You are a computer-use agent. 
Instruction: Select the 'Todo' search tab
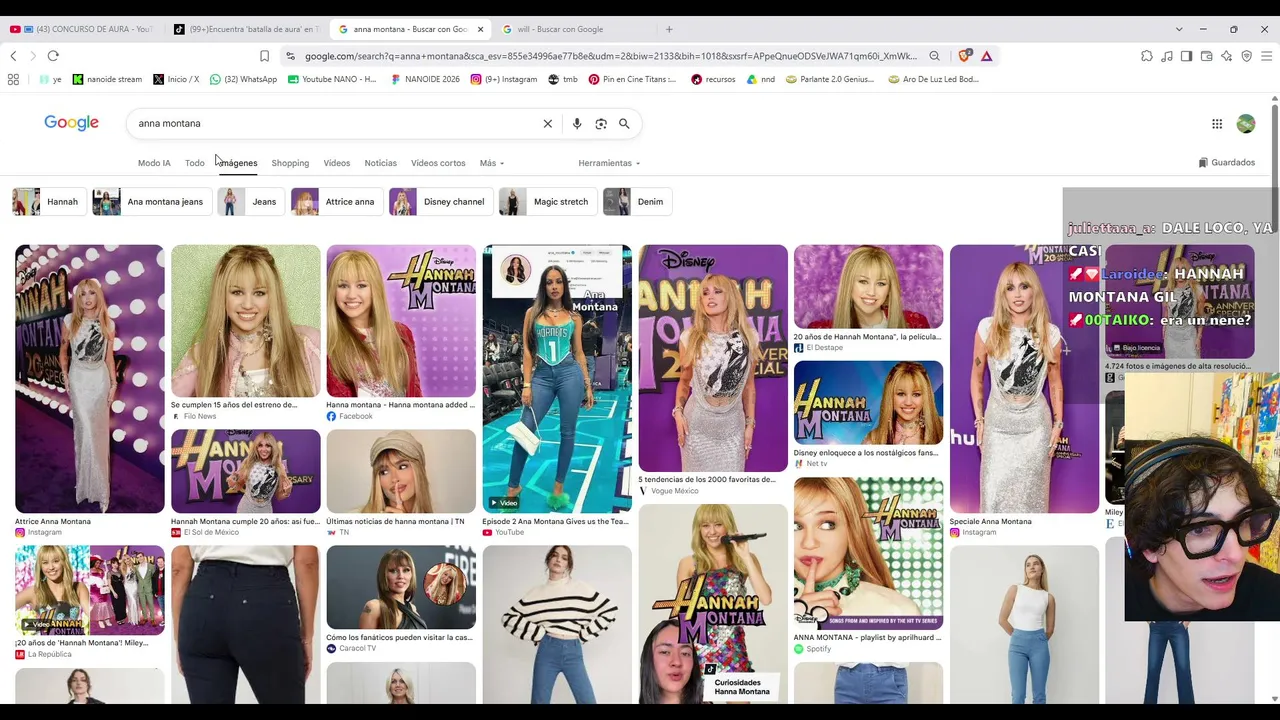pyautogui.click(x=194, y=163)
